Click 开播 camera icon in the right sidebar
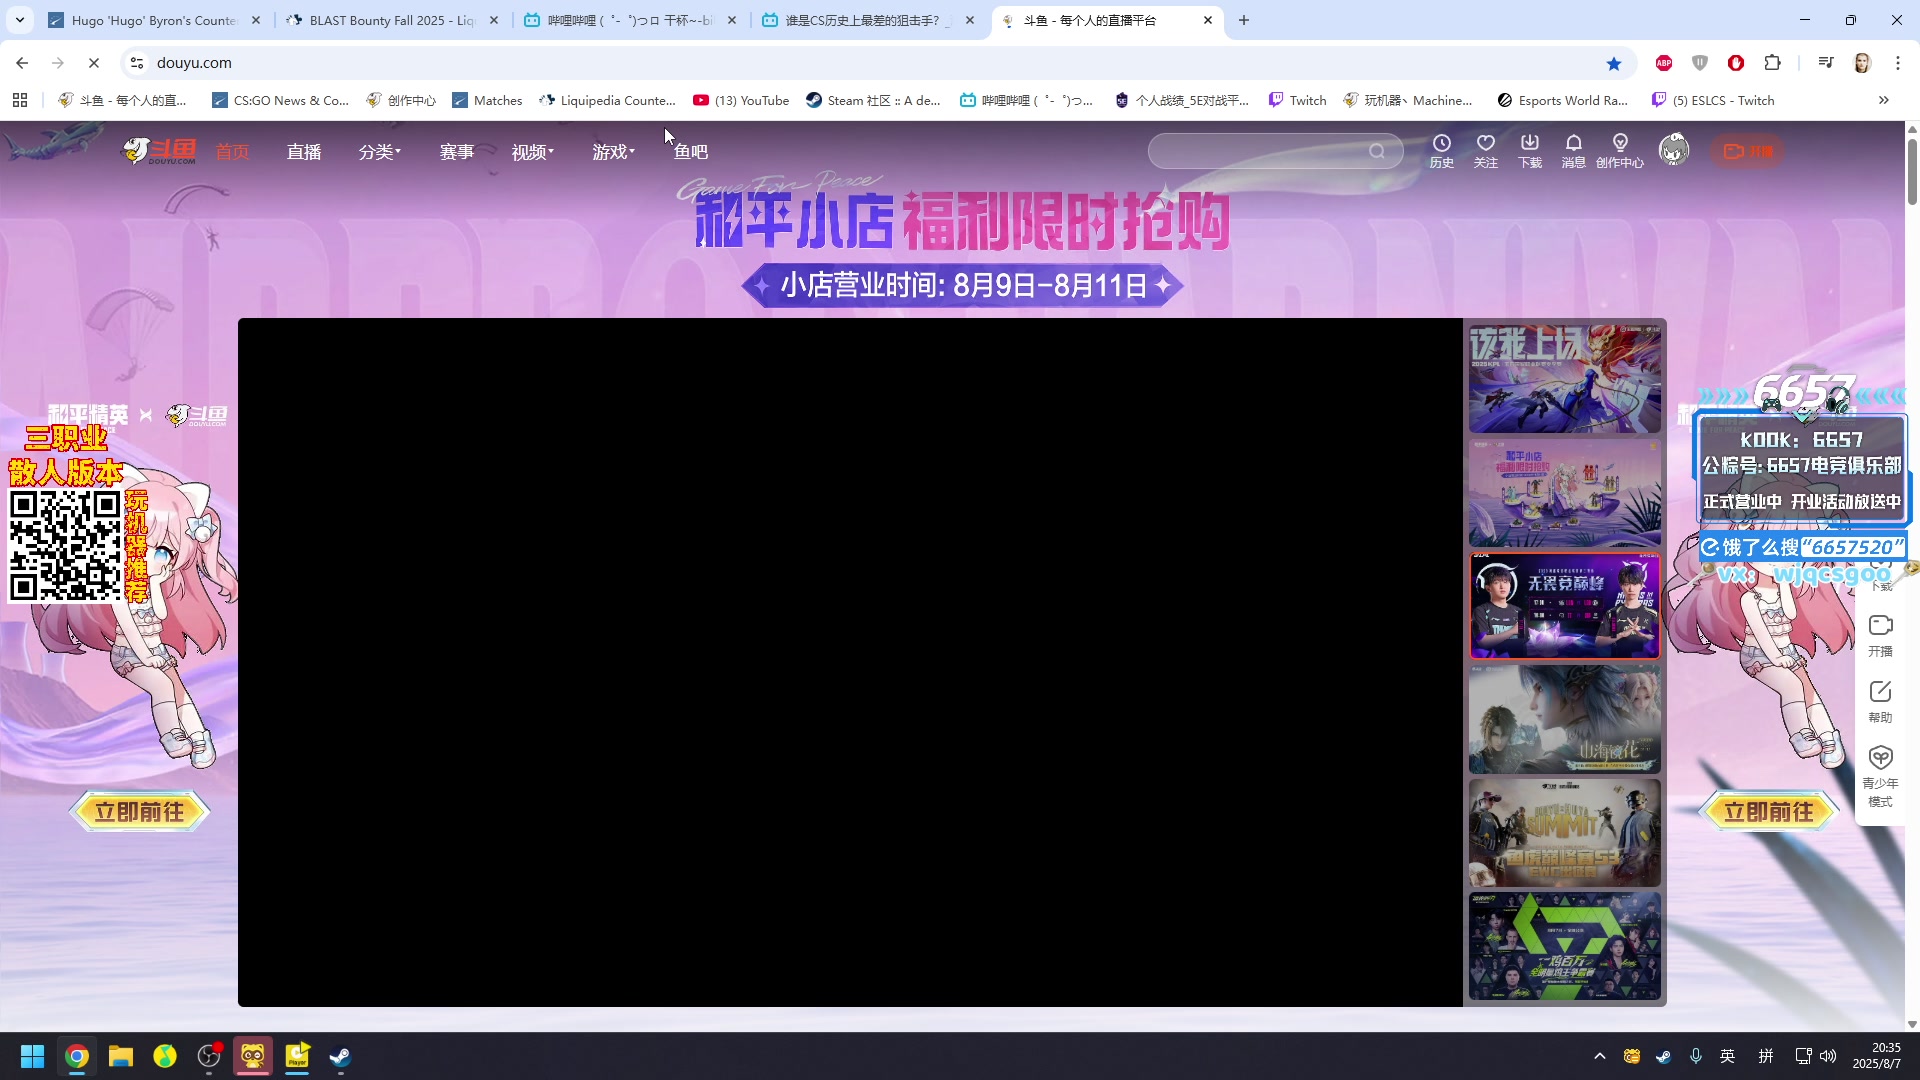 tap(1880, 635)
